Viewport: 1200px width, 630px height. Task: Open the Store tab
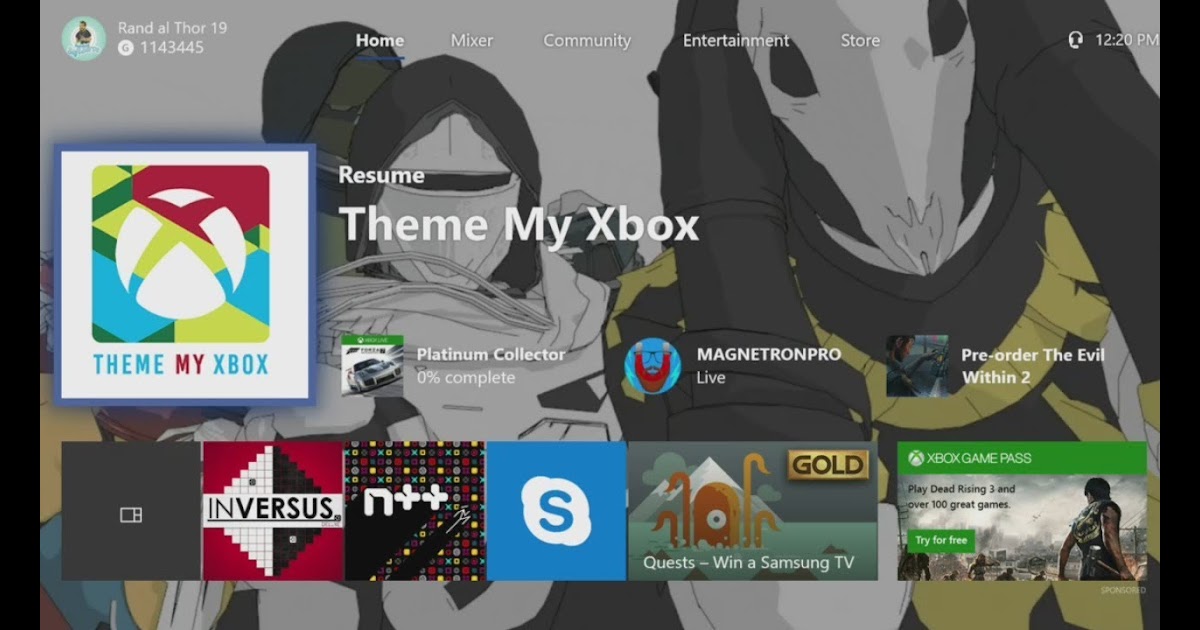860,41
